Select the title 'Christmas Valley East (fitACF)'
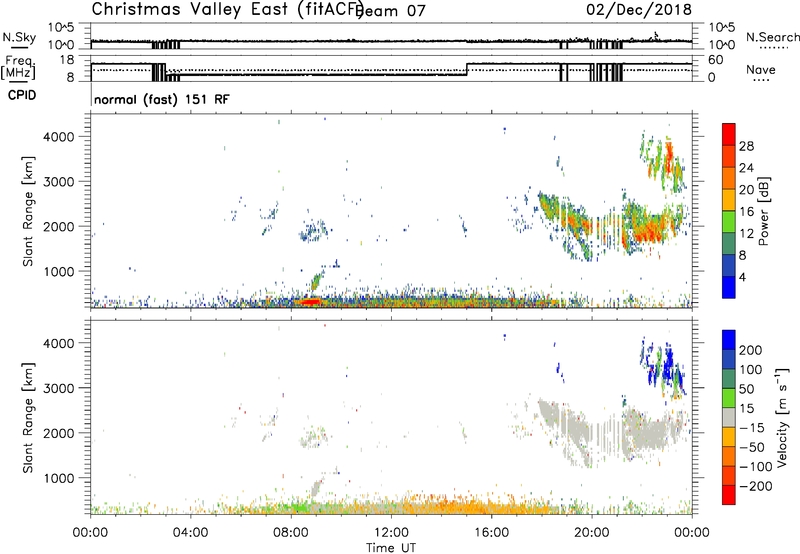800x554 pixels. pyautogui.click(x=227, y=9)
